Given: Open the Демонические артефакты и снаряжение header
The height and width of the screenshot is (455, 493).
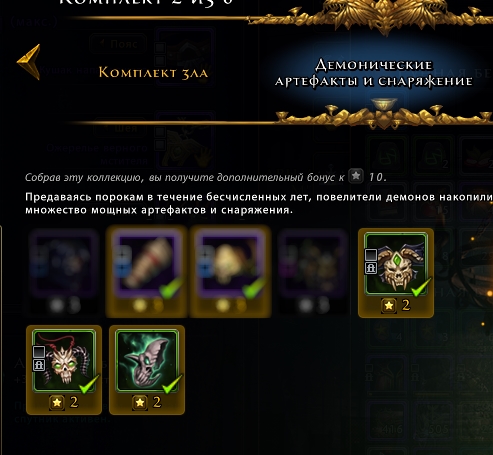Looking at the screenshot, I should 374,73.
